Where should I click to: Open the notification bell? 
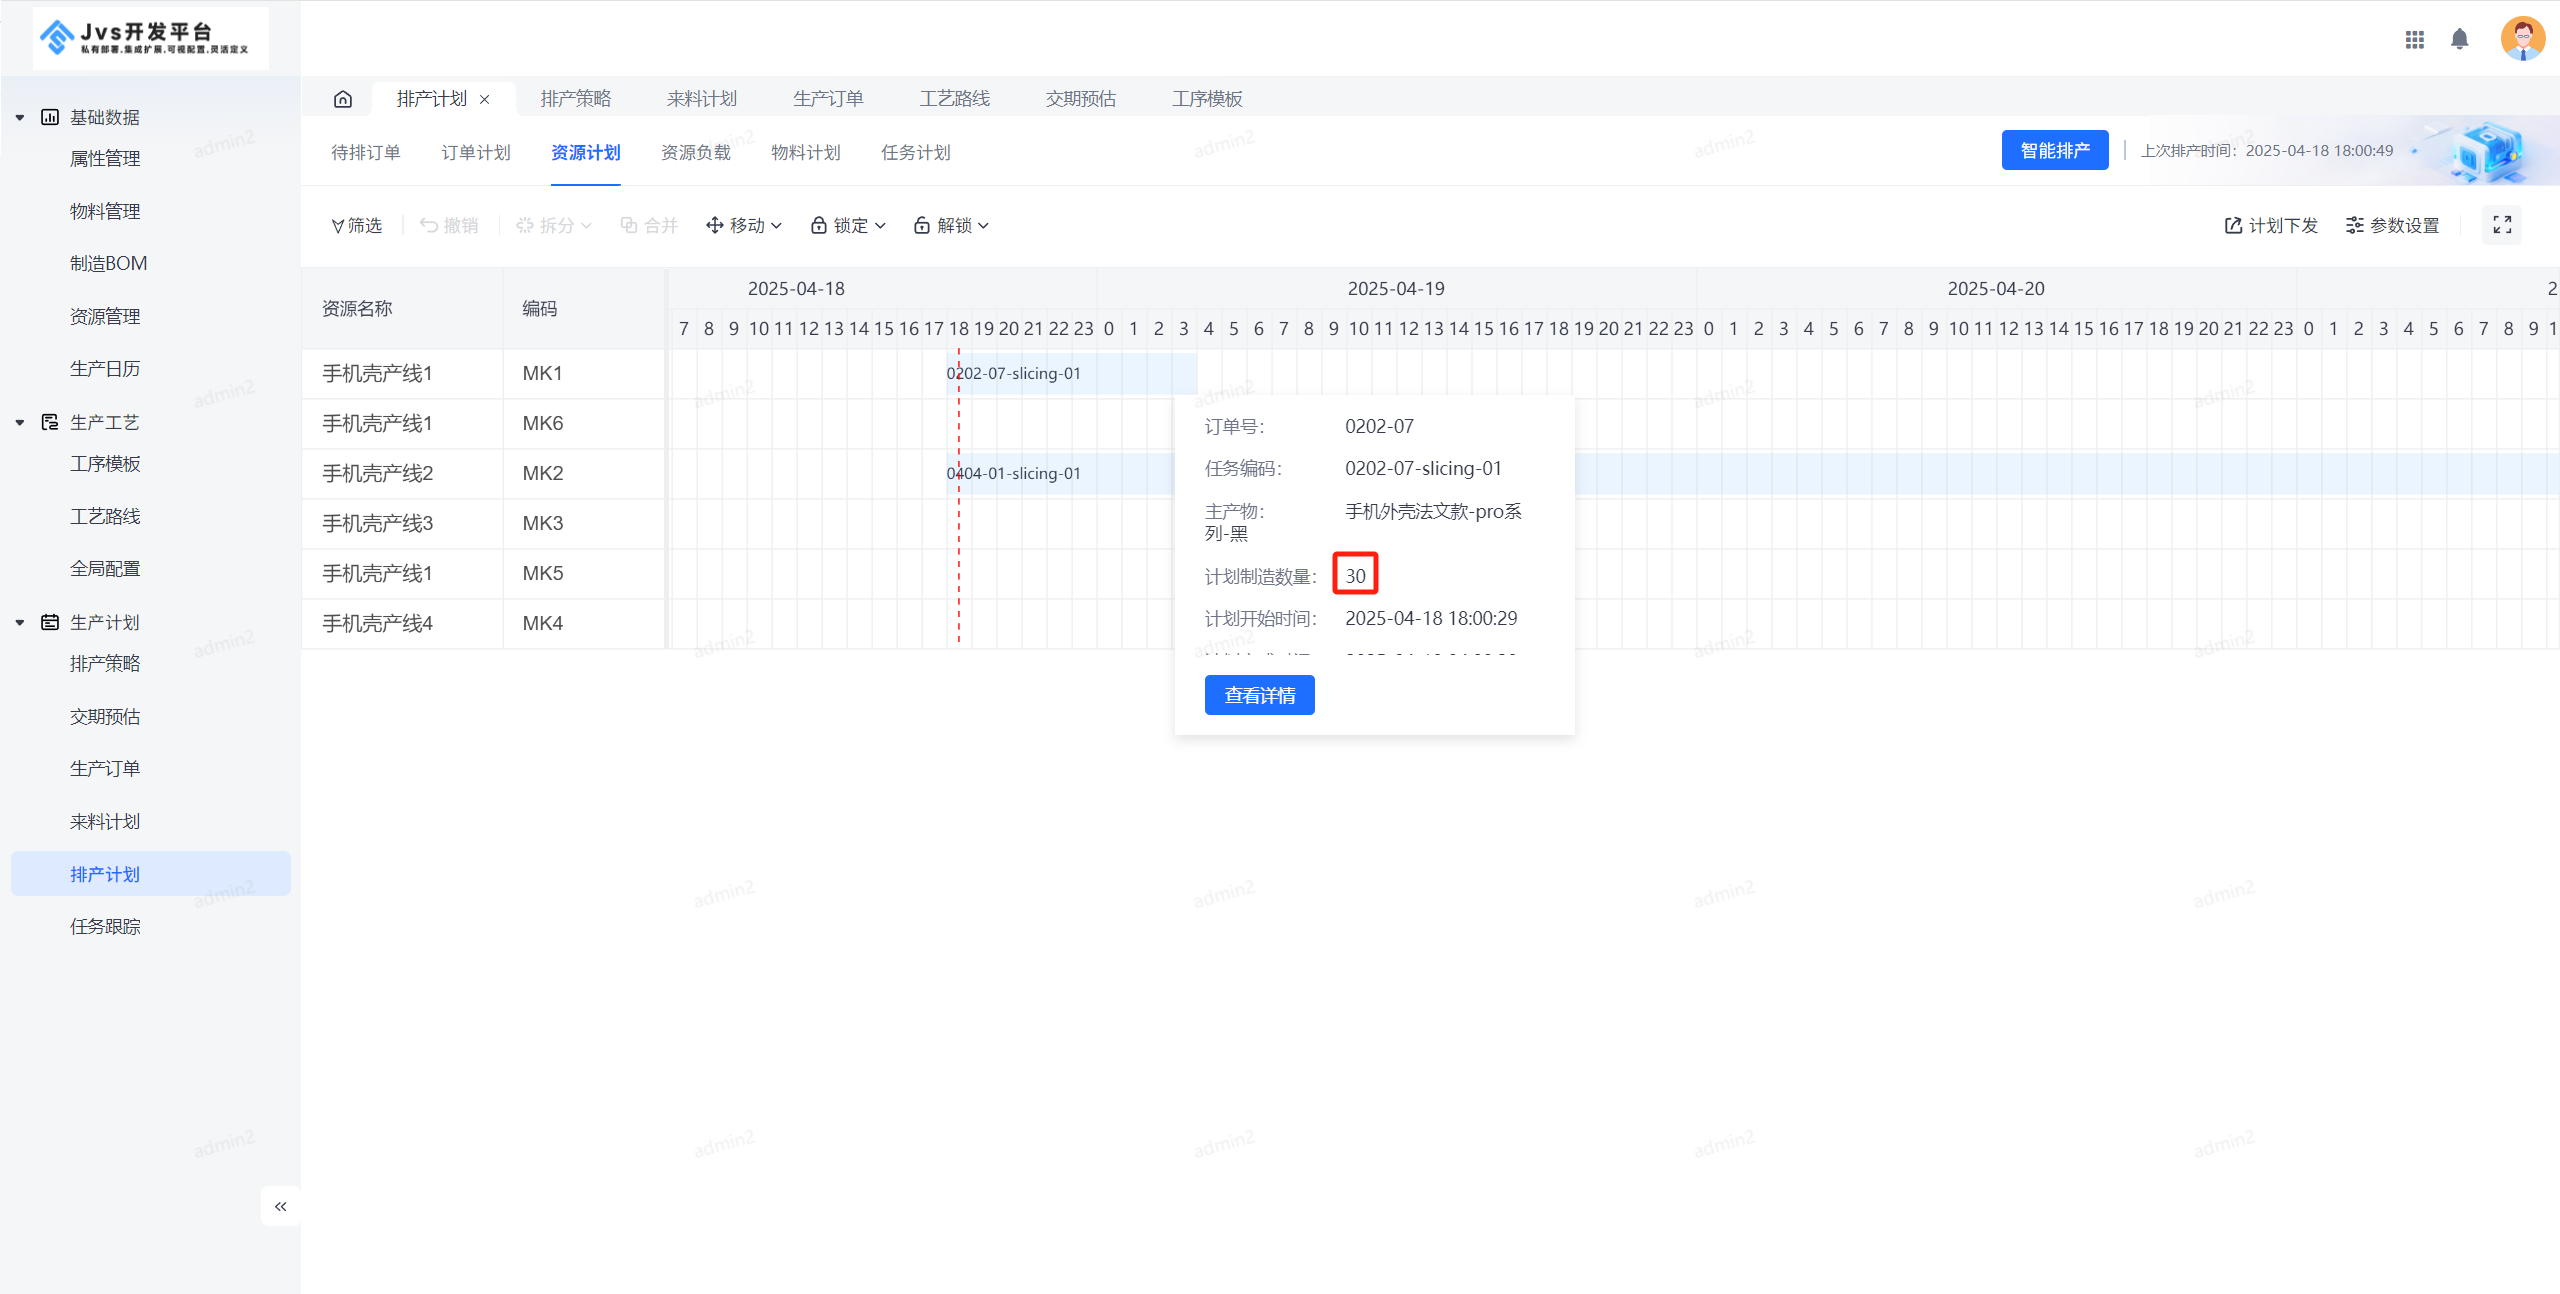(2460, 39)
